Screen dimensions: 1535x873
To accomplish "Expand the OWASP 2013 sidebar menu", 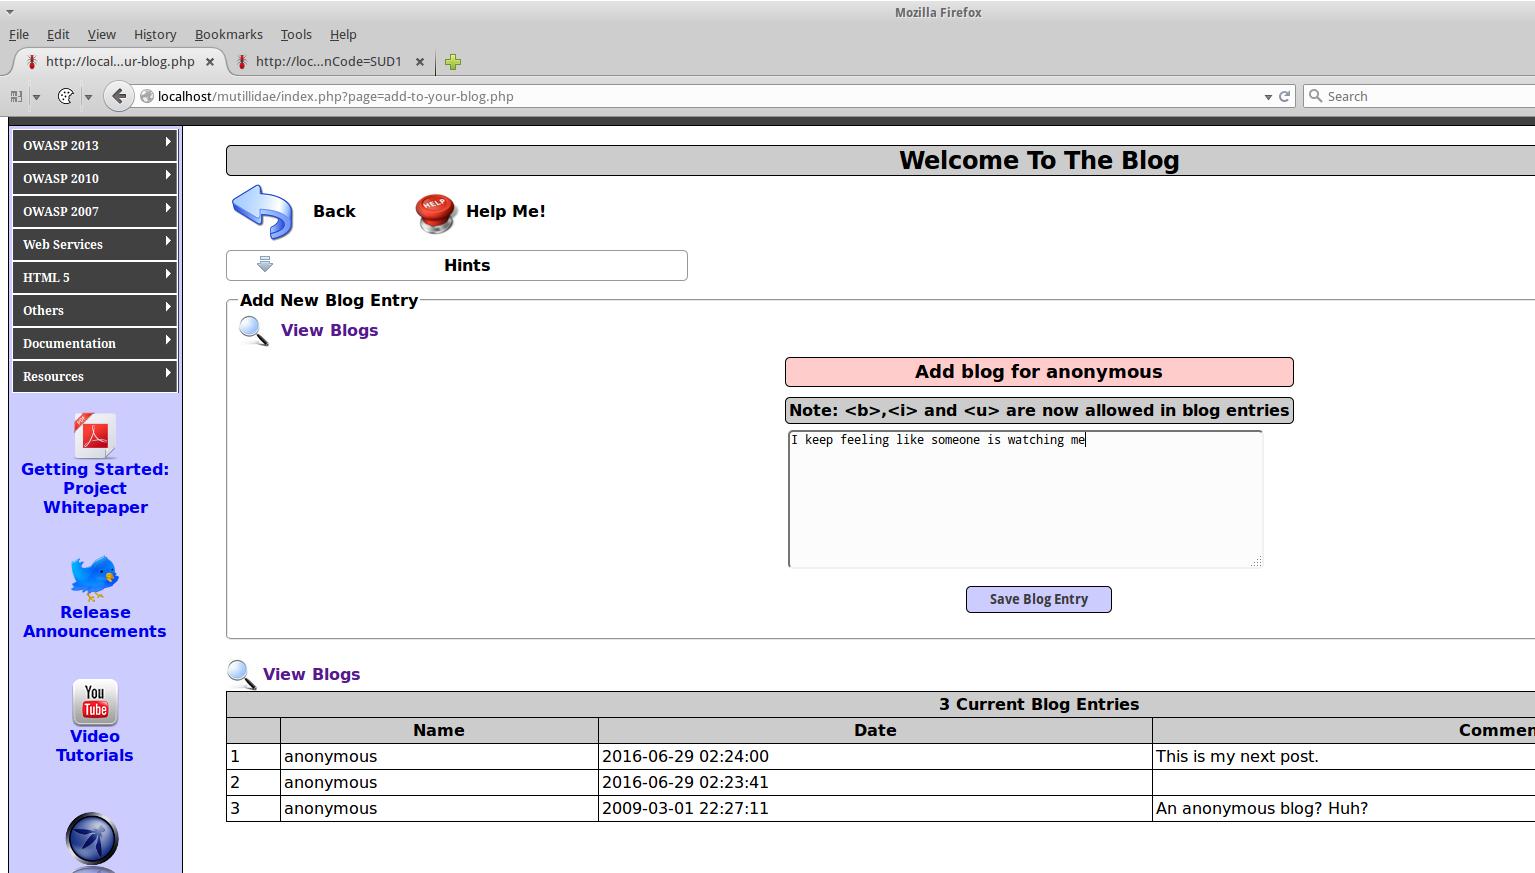I will pos(95,145).
